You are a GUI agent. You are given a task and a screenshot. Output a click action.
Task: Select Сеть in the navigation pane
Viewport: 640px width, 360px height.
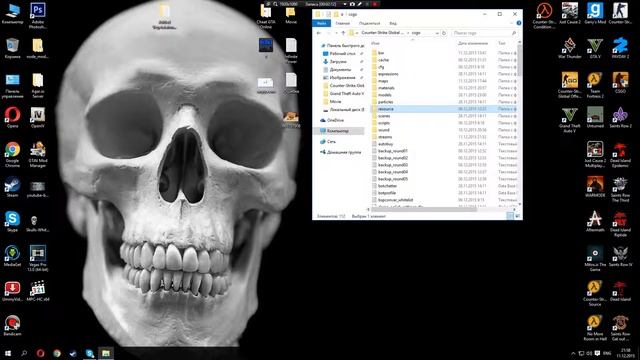pos(331,141)
